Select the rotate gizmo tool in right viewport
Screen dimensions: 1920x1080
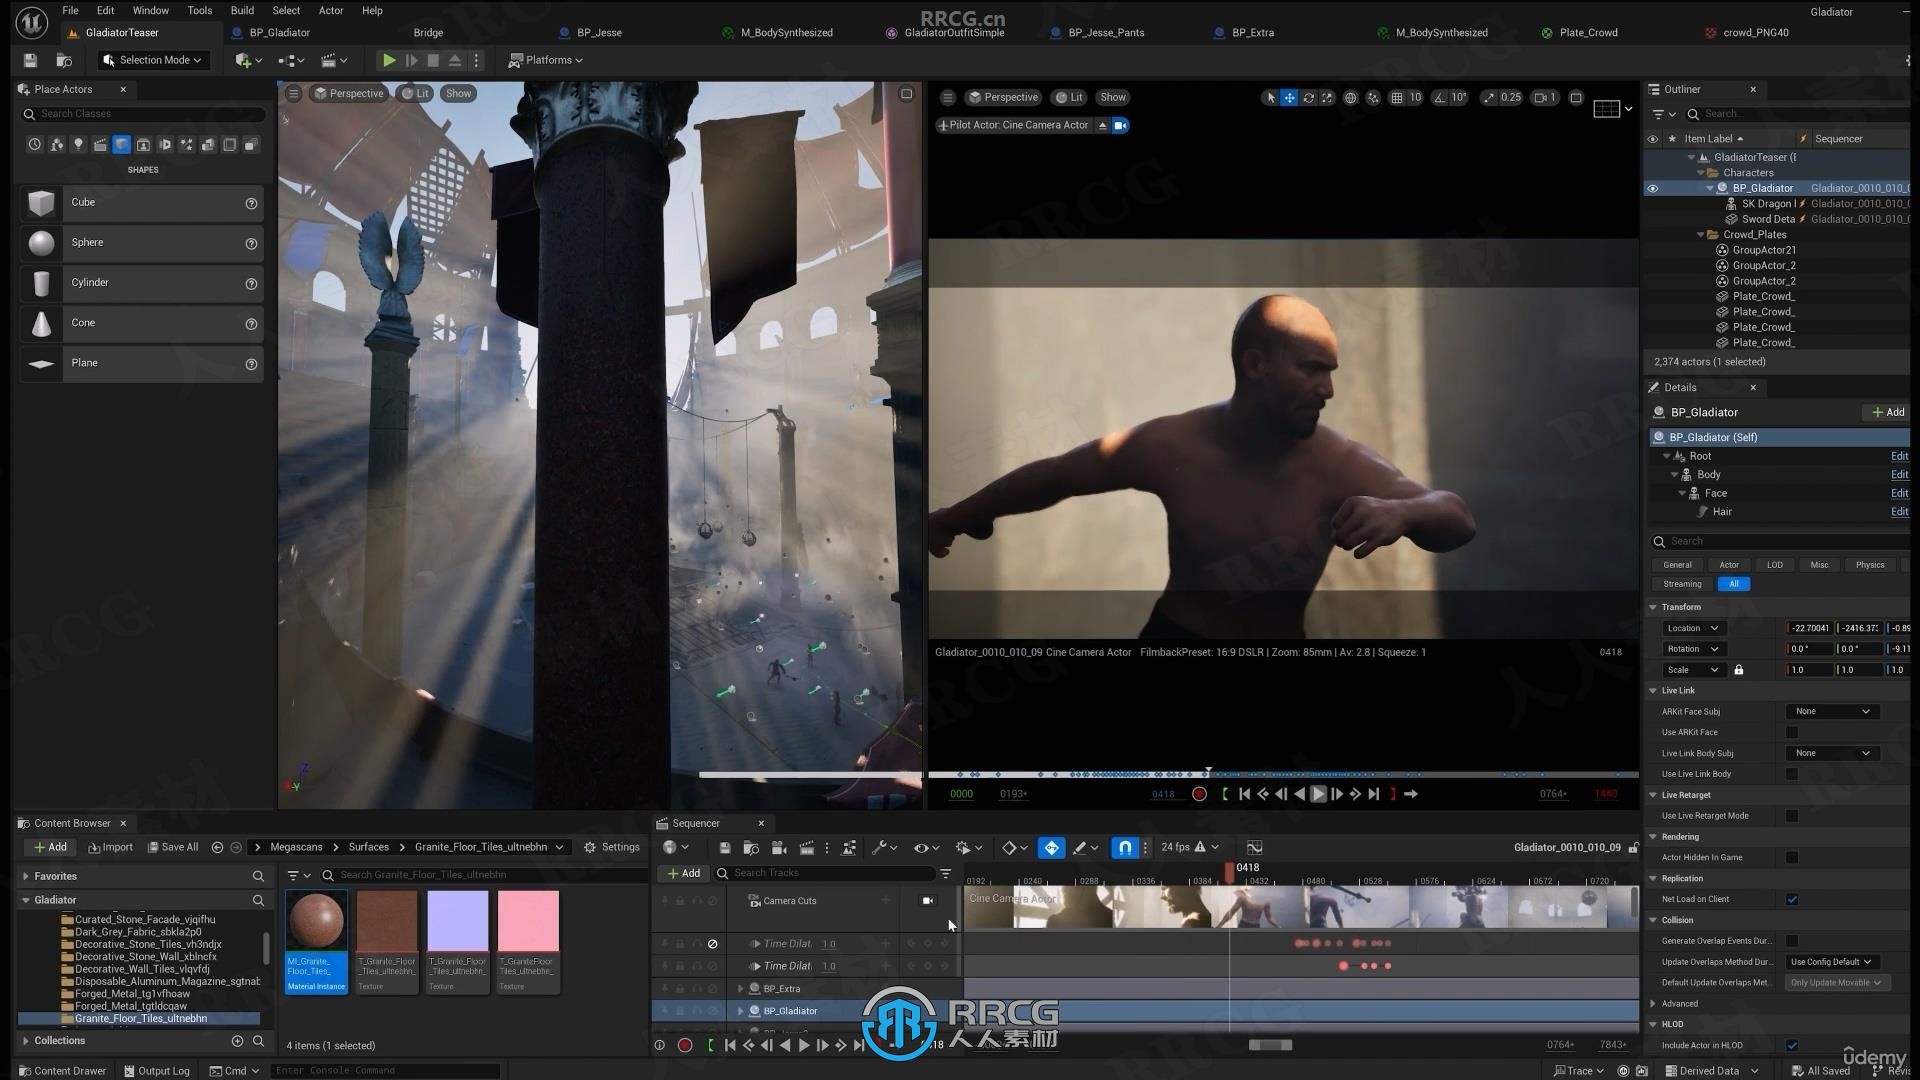tap(1308, 97)
